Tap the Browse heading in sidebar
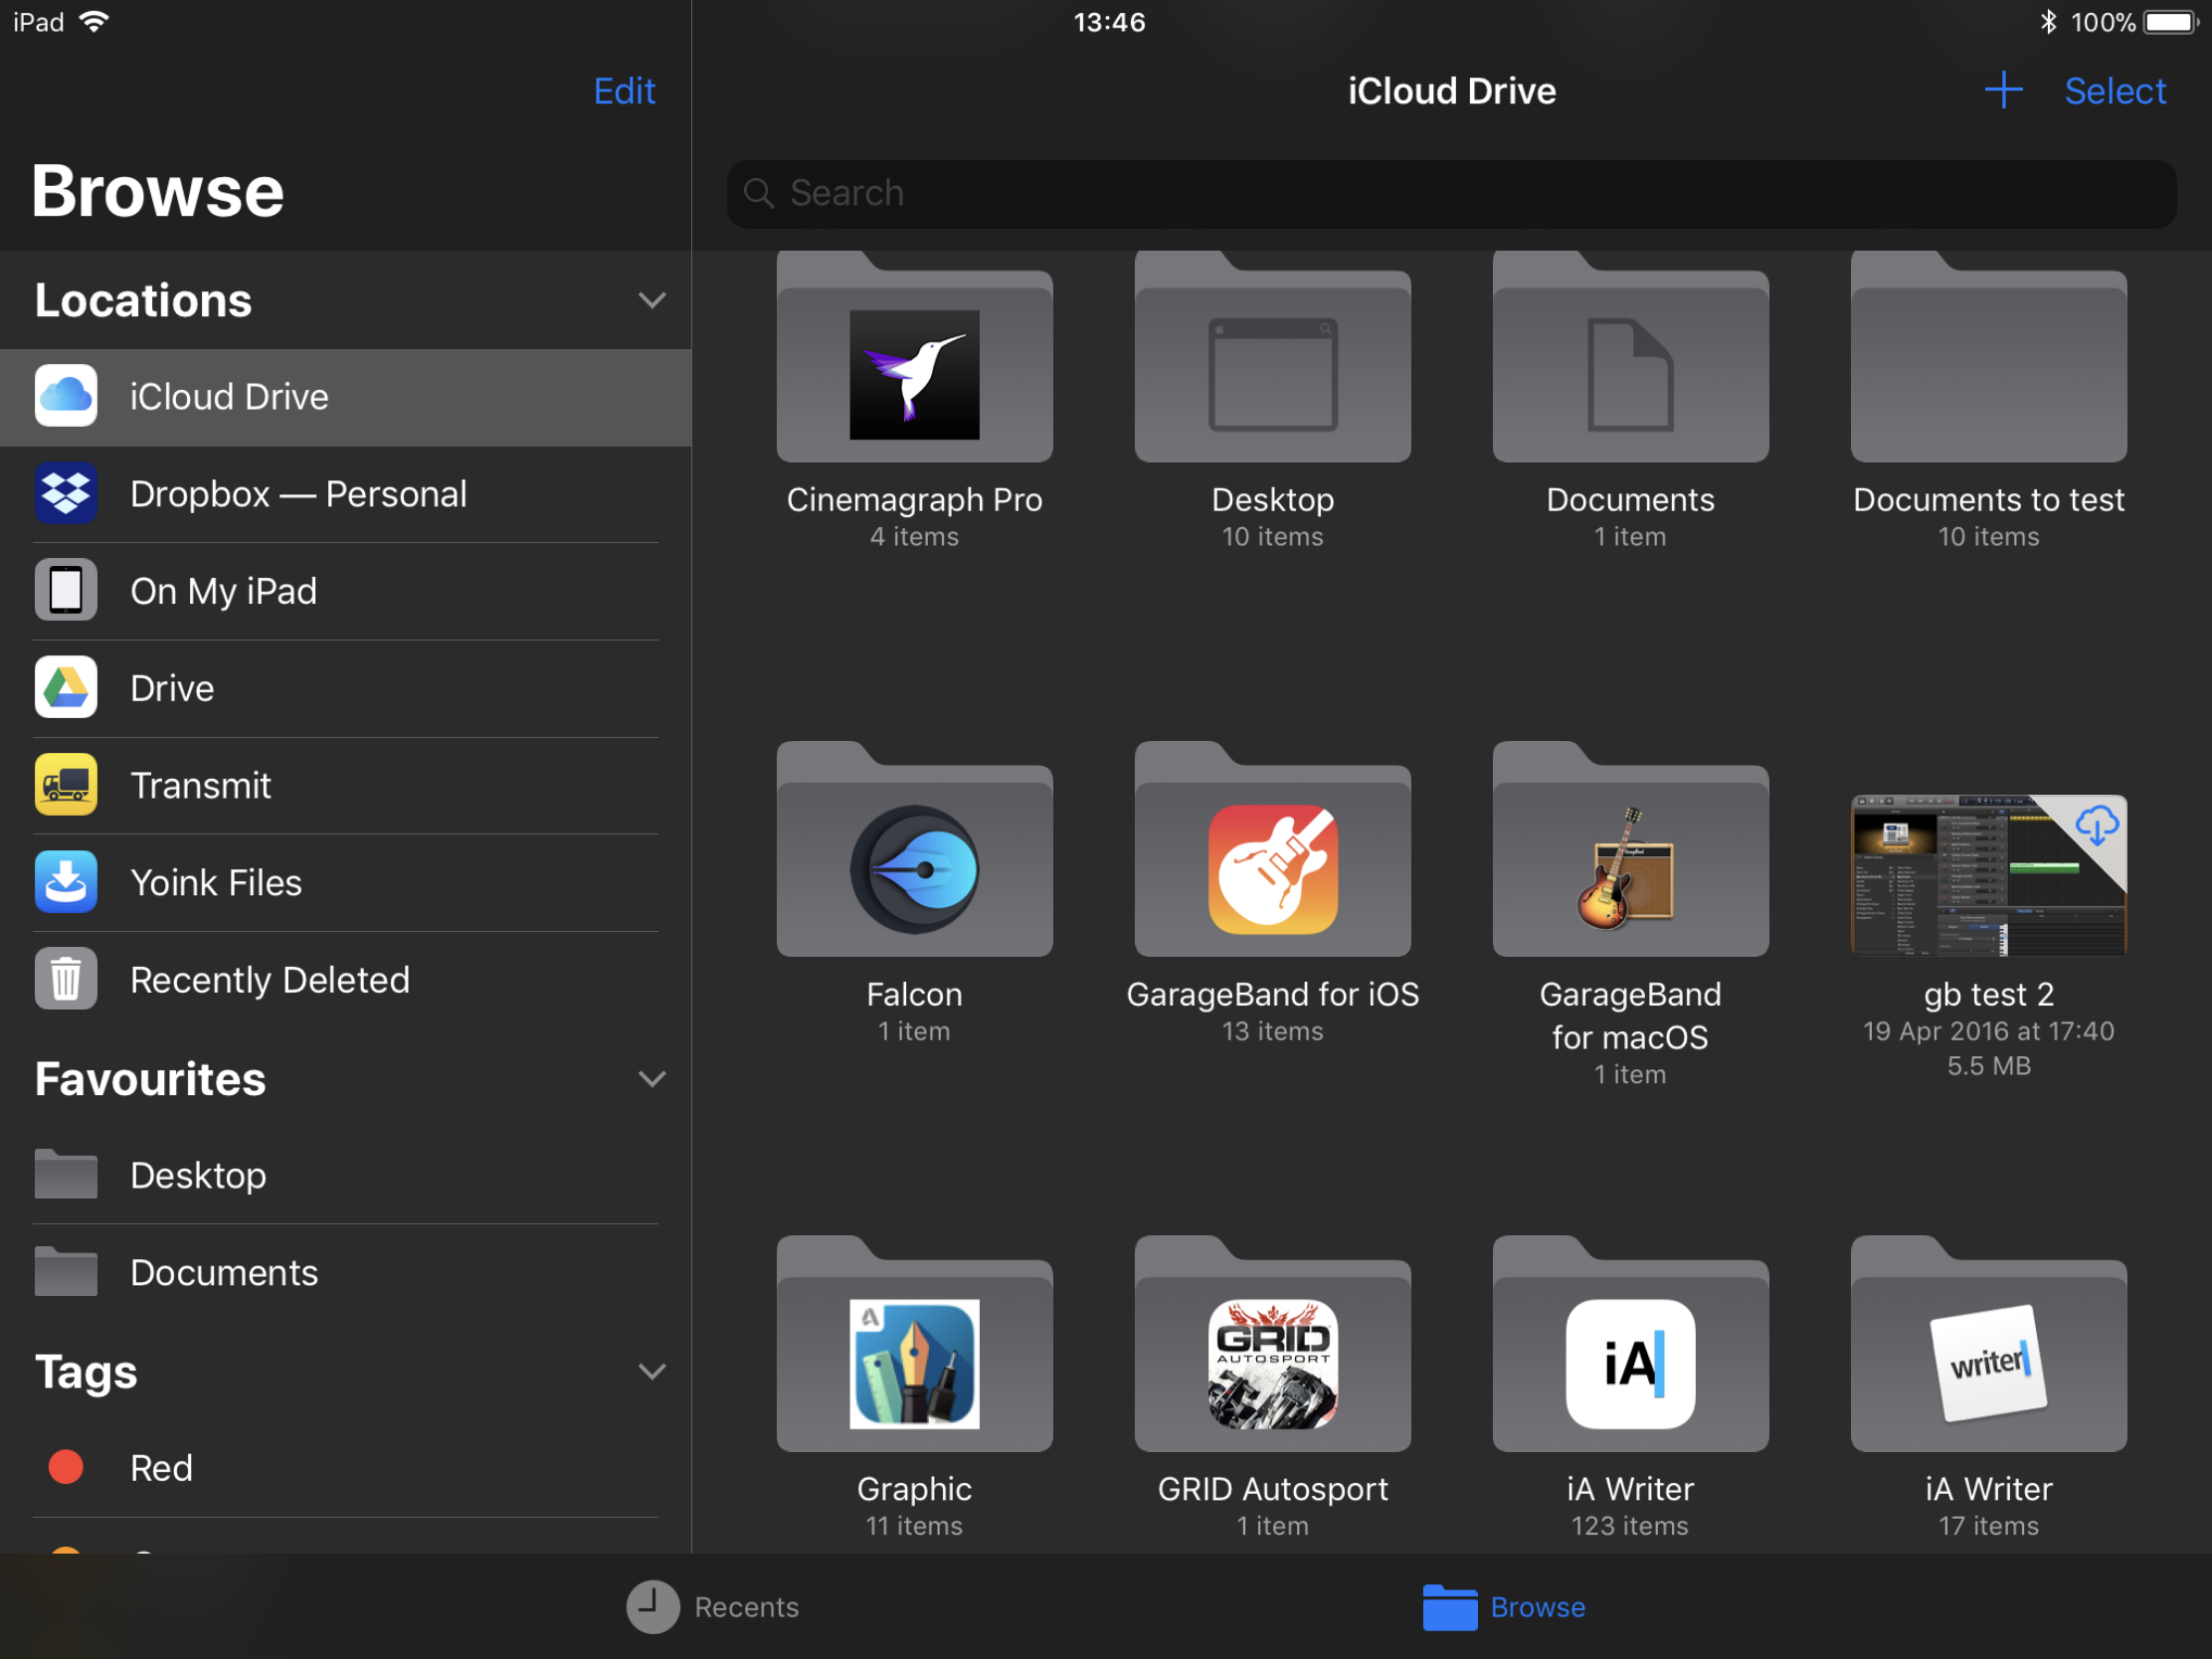The image size is (2212, 1659). pyautogui.click(x=158, y=190)
